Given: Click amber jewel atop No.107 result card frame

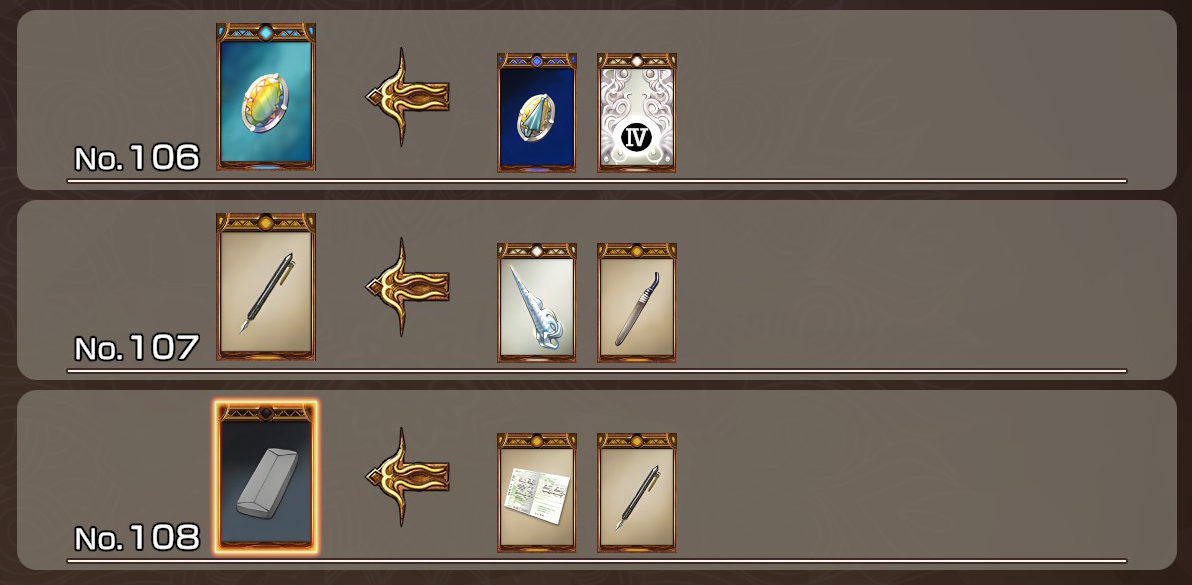Looking at the screenshot, I should point(266,223).
